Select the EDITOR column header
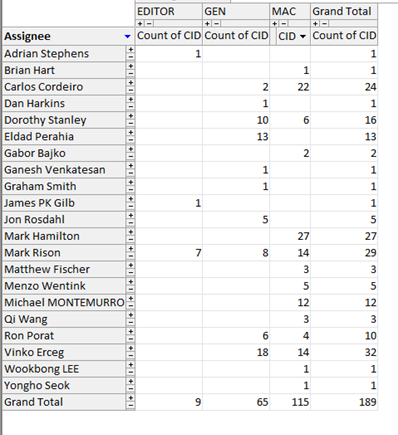398x435 pixels. 169,12
